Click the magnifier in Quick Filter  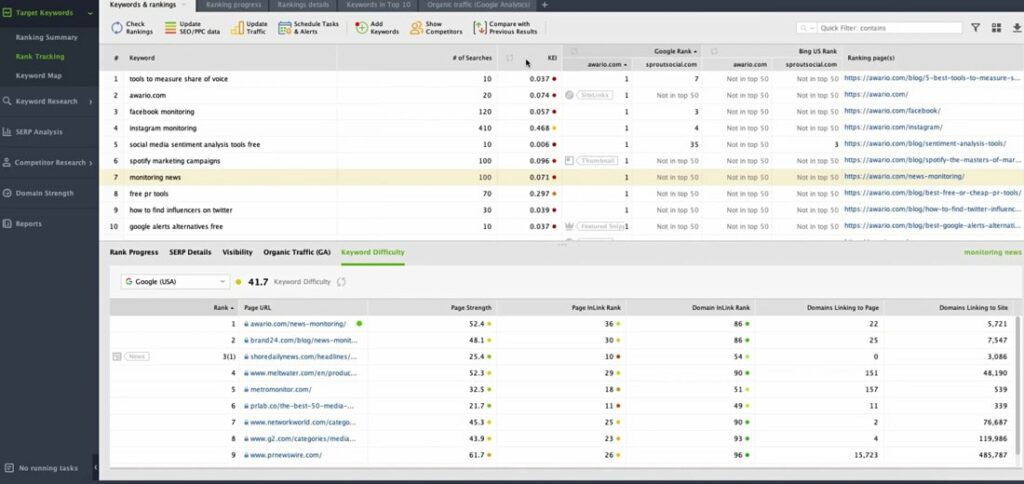click(804, 28)
